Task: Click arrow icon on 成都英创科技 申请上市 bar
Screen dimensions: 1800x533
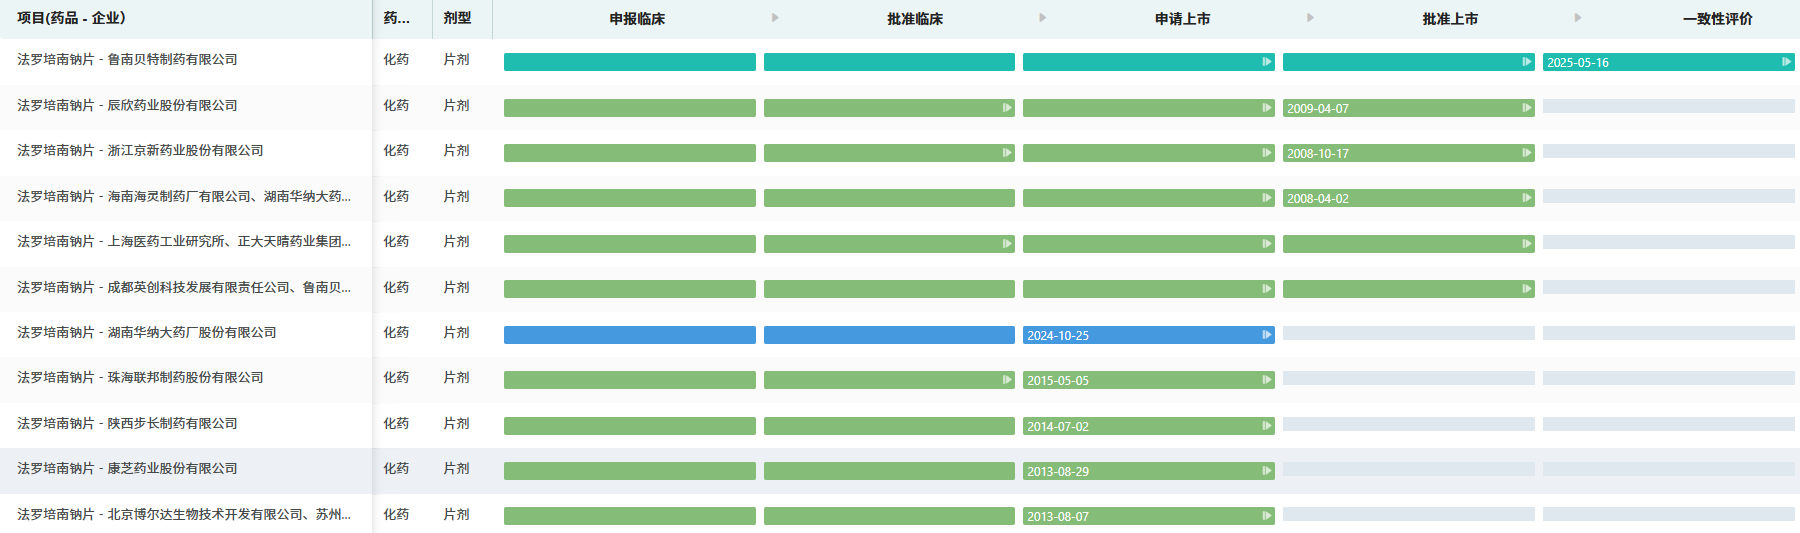Action: (x=1266, y=289)
